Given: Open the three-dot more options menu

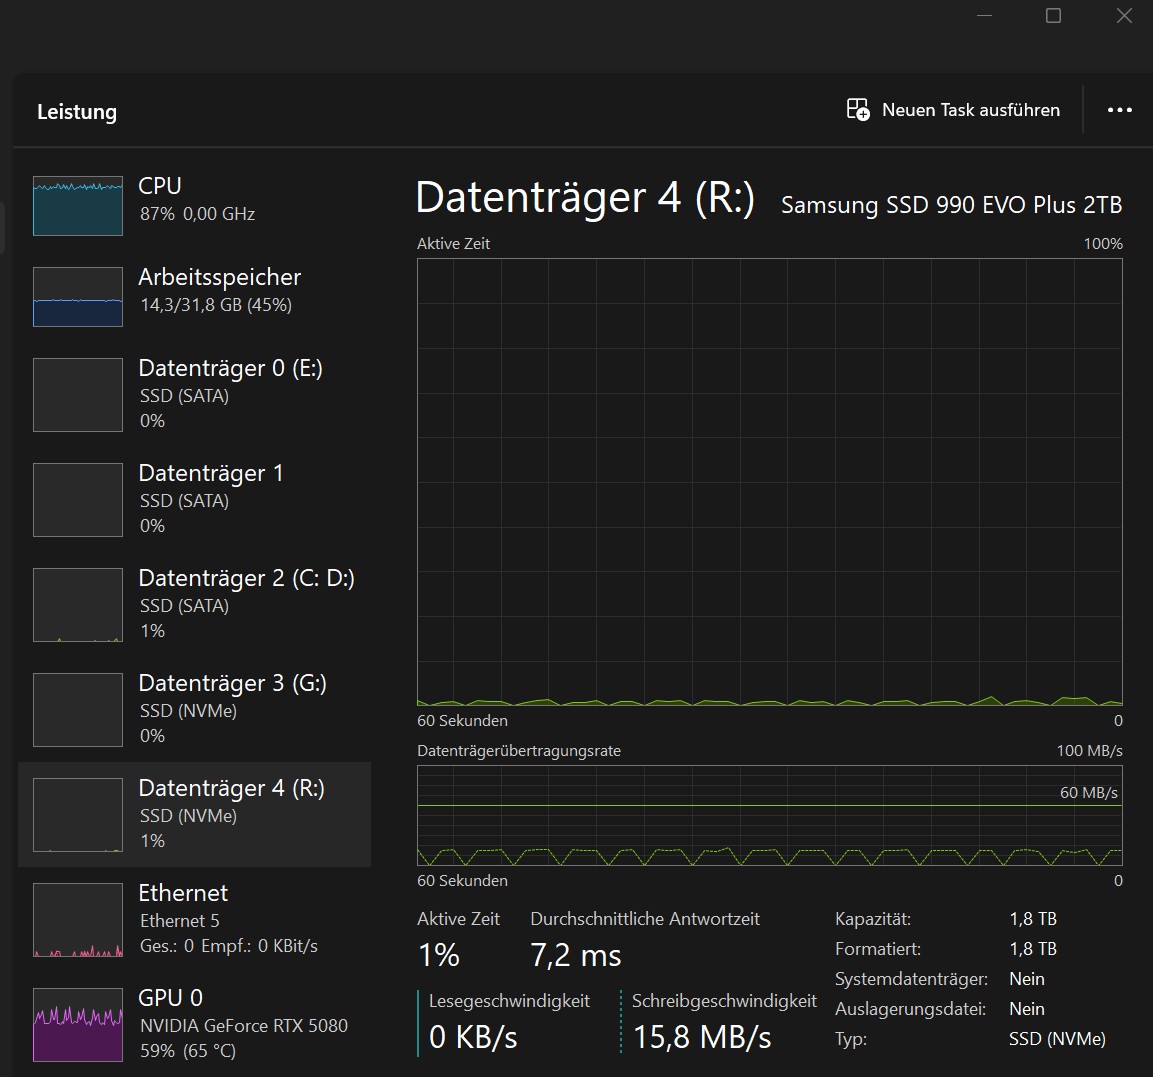Looking at the screenshot, I should click(x=1120, y=110).
